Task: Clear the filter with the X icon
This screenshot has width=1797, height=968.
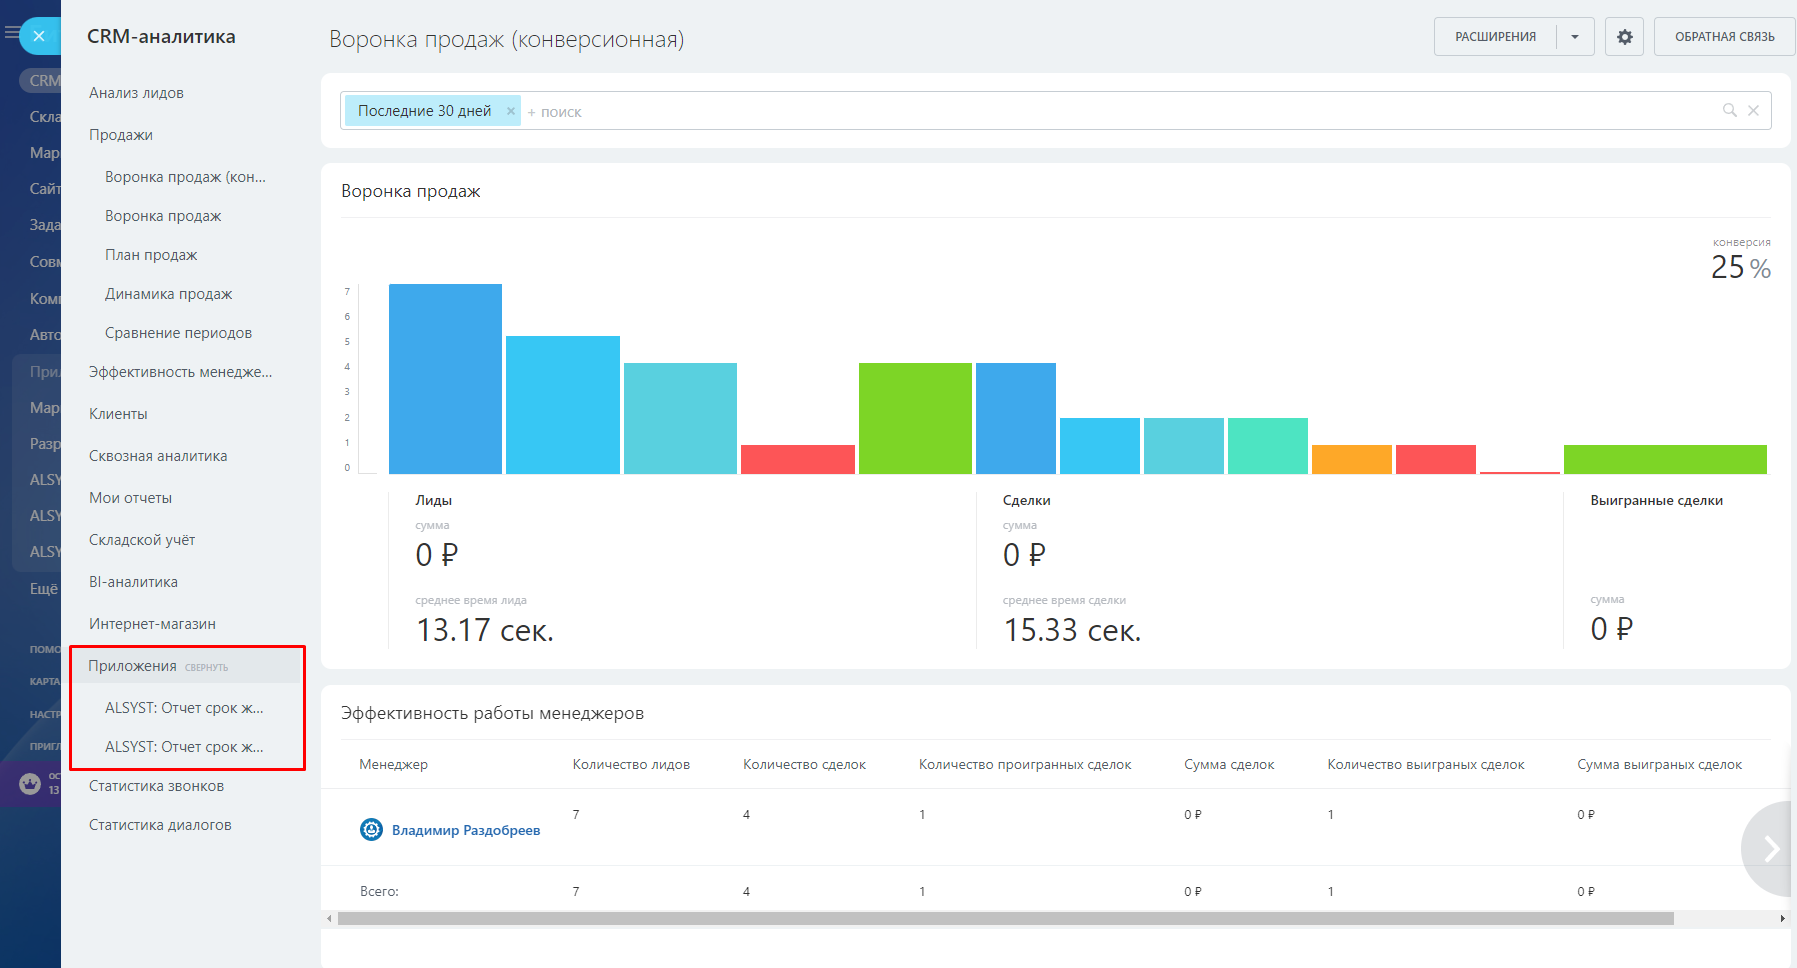Action: coord(1753,111)
